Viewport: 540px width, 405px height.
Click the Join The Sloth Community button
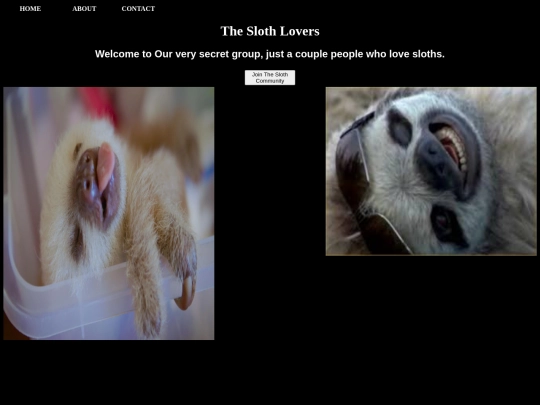click(270, 77)
